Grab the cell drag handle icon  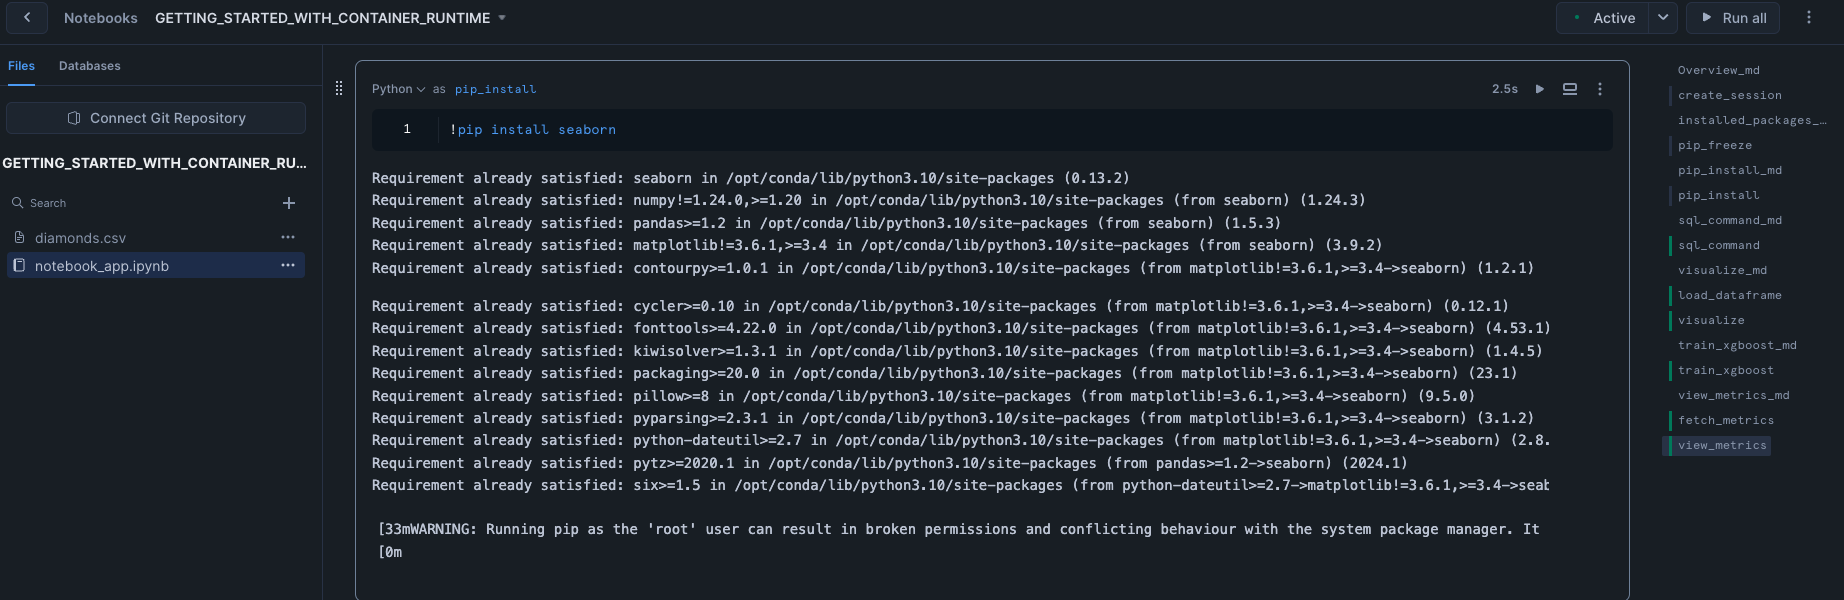click(339, 88)
